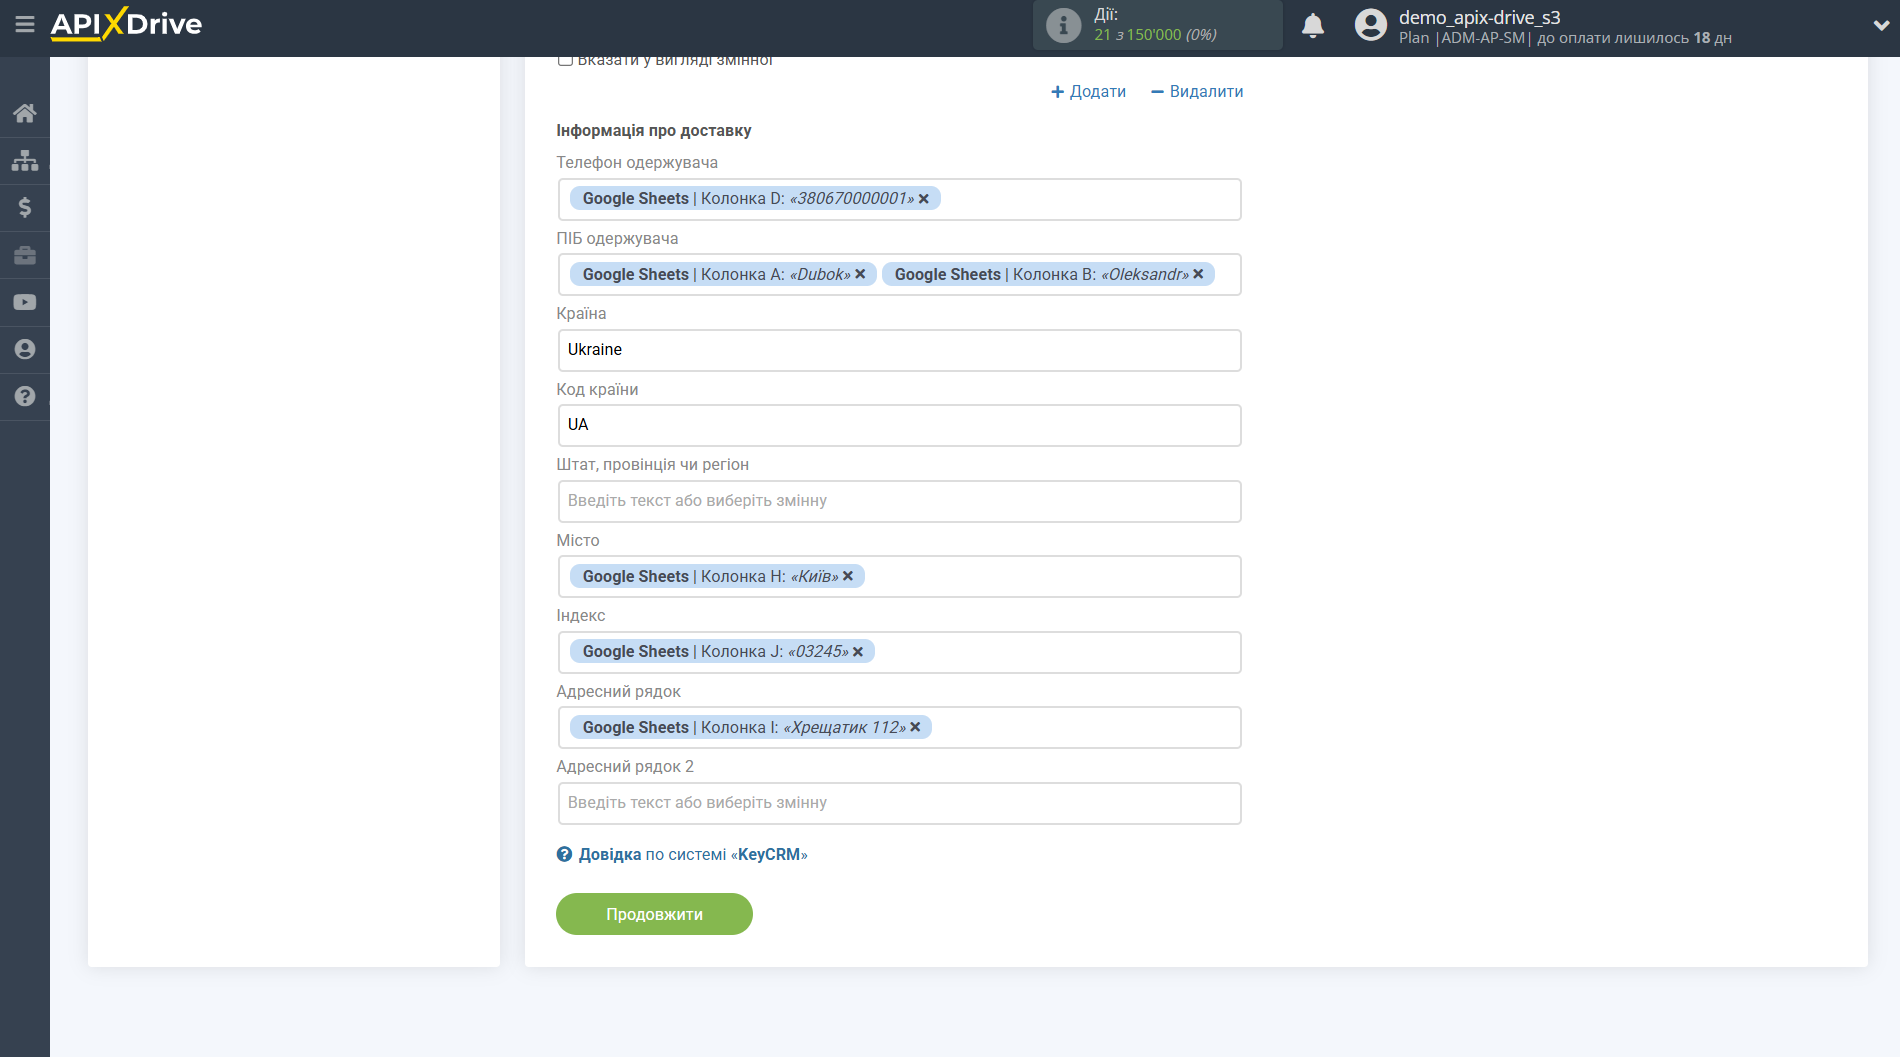The image size is (1900, 1057).
Task: Click the help icon beside Довідка
Action: [x=564, y=854]
